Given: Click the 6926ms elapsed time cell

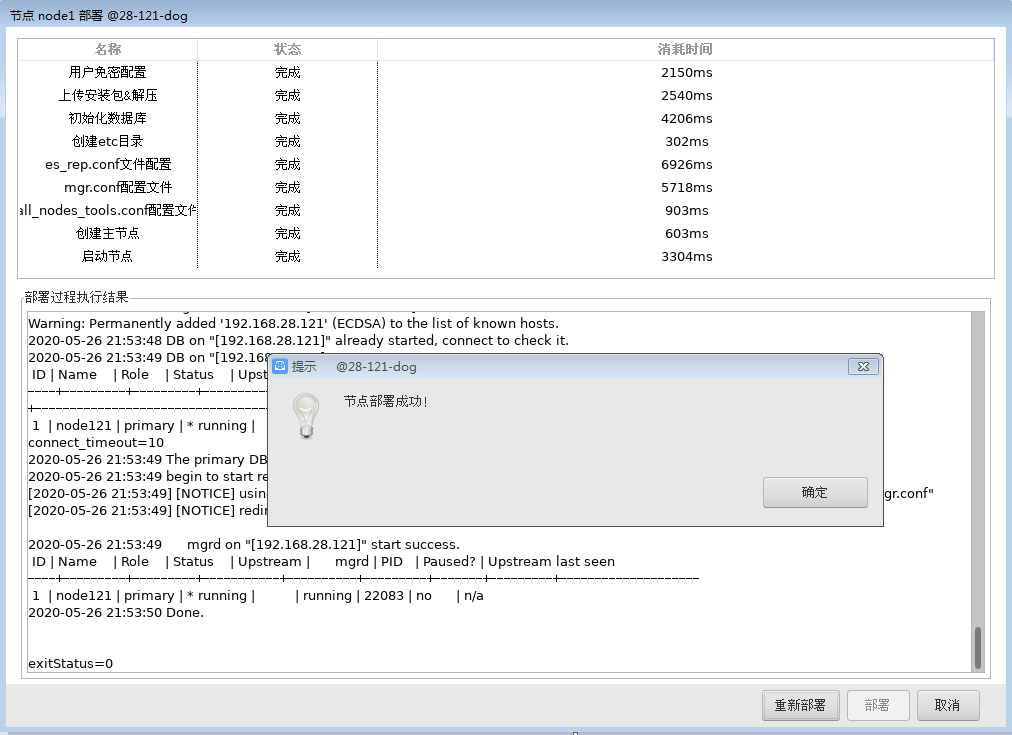Looking at the screenshot, I should coord(687,165).
